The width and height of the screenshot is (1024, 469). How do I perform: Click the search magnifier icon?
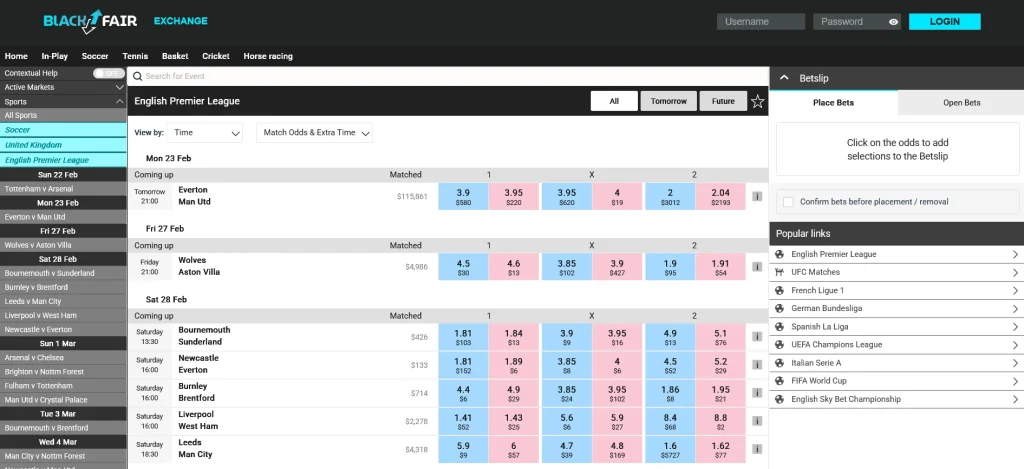[x=137, y=76]
